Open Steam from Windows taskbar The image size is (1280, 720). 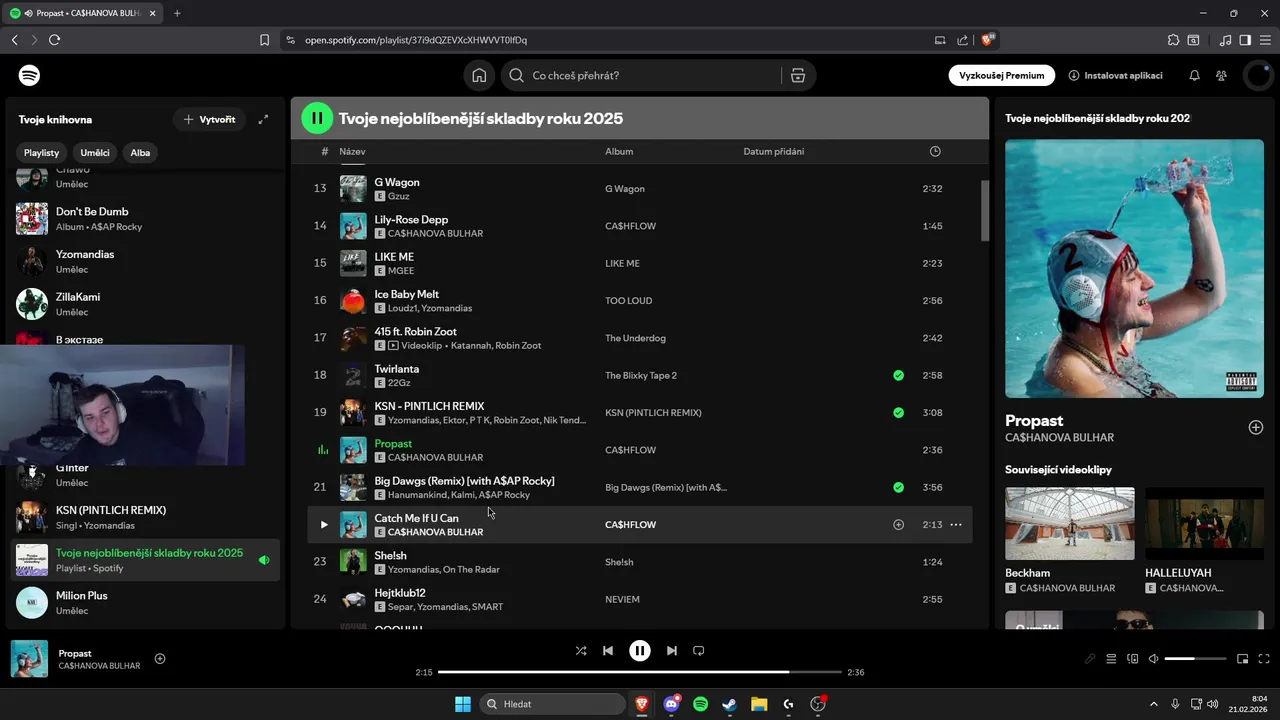[730, 704]
